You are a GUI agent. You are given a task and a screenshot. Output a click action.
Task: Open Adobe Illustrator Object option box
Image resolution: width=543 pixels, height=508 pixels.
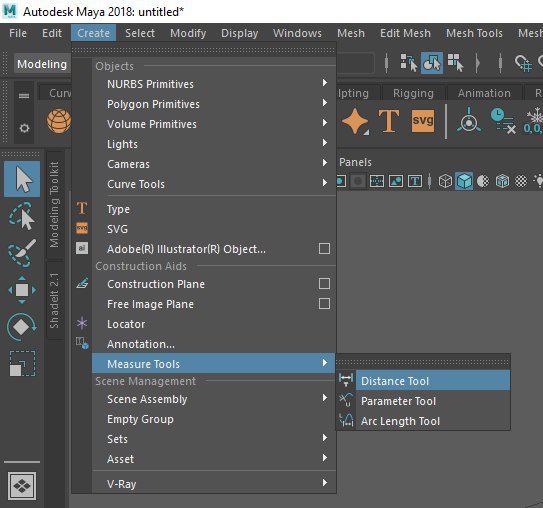[x=324, y=249]
